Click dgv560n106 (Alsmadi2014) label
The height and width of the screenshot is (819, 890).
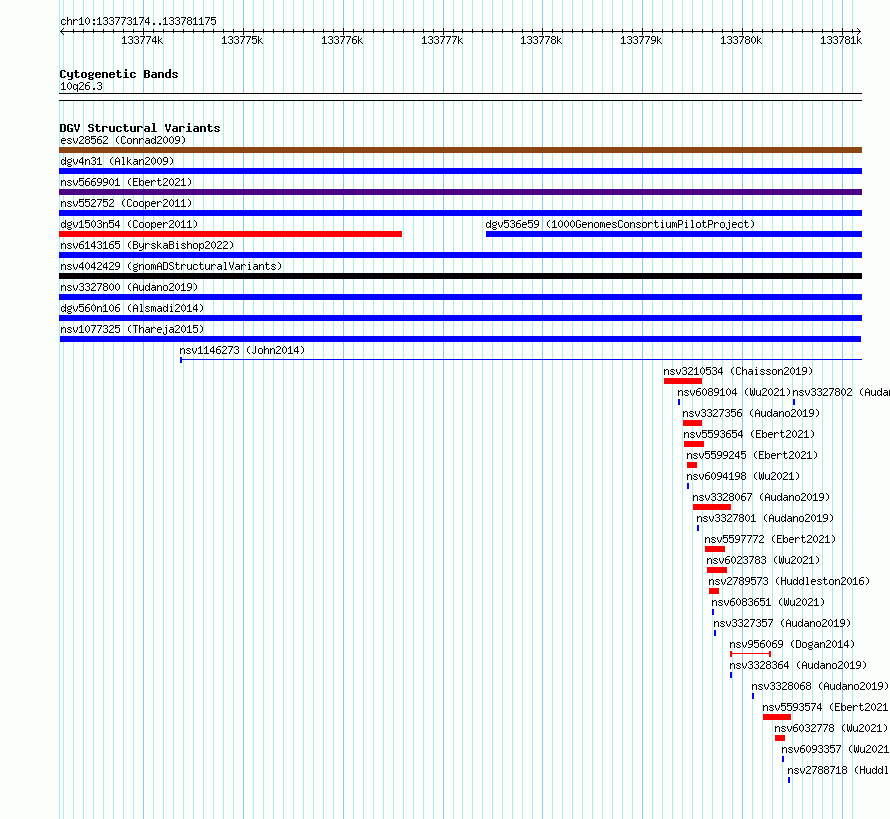tap(132, 308)
